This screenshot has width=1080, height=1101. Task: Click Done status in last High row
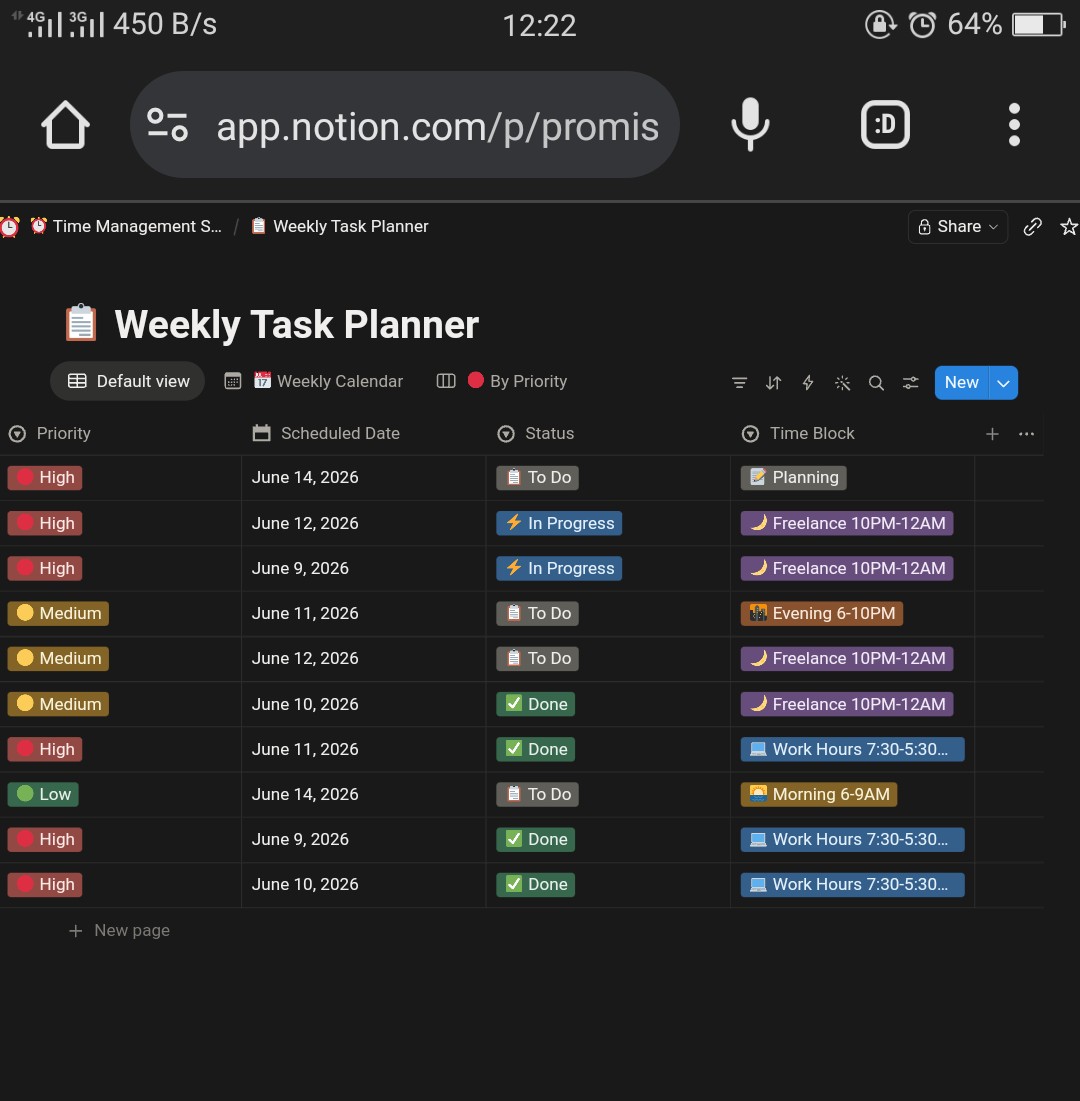click(536, 884)
